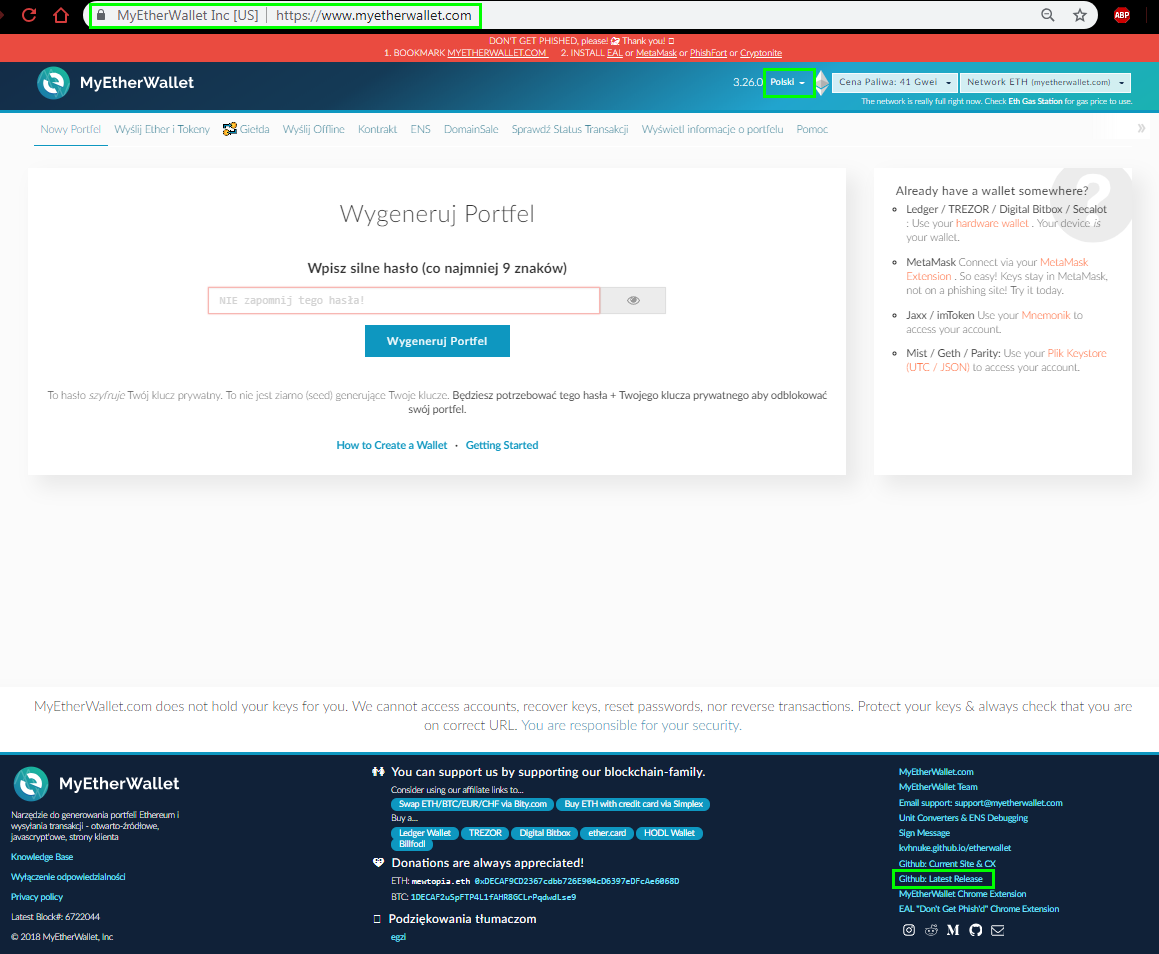Go to the browser home icon
Screen dimensions: 1159x954
point(61,15)
